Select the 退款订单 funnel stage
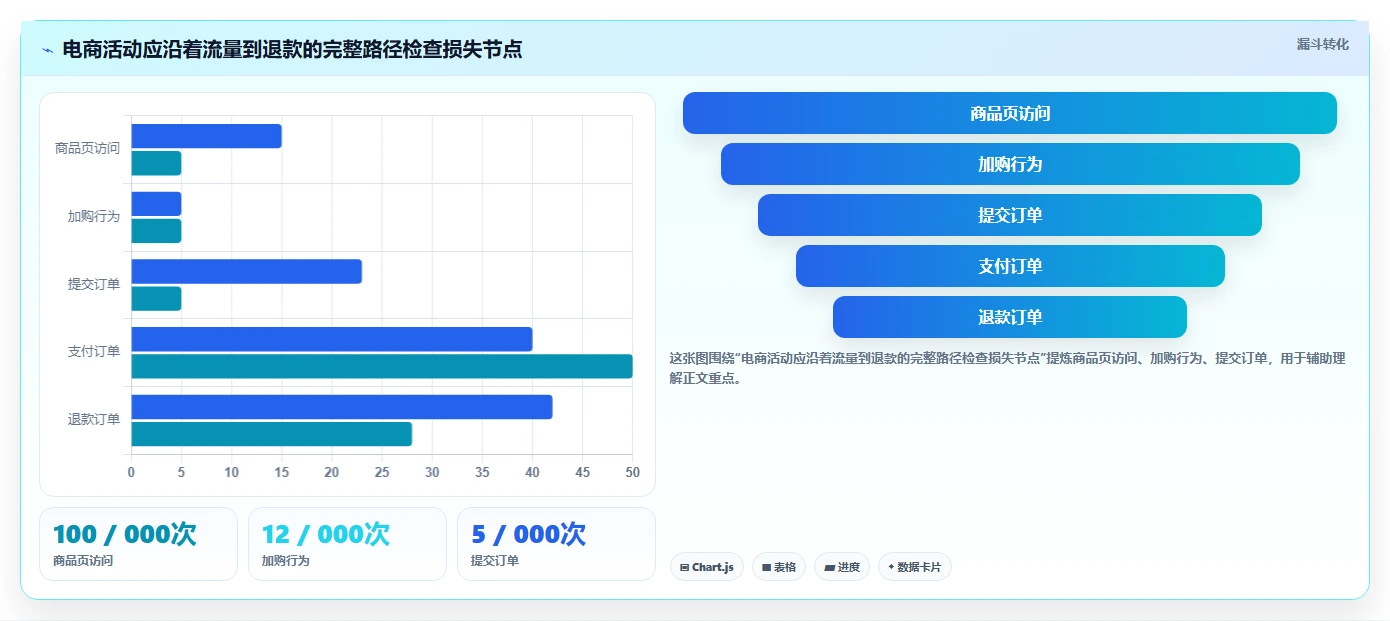 (x=1010, y=317)
